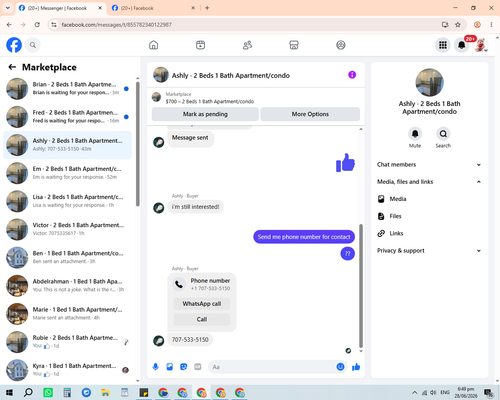Record a voice clip with the microphone icon

click(x=156, y=367)
